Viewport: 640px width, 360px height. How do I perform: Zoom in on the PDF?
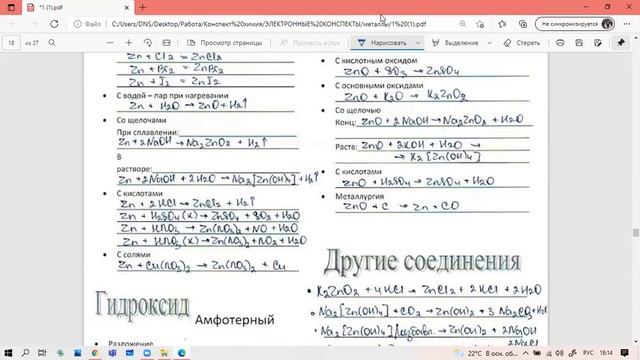129,42
